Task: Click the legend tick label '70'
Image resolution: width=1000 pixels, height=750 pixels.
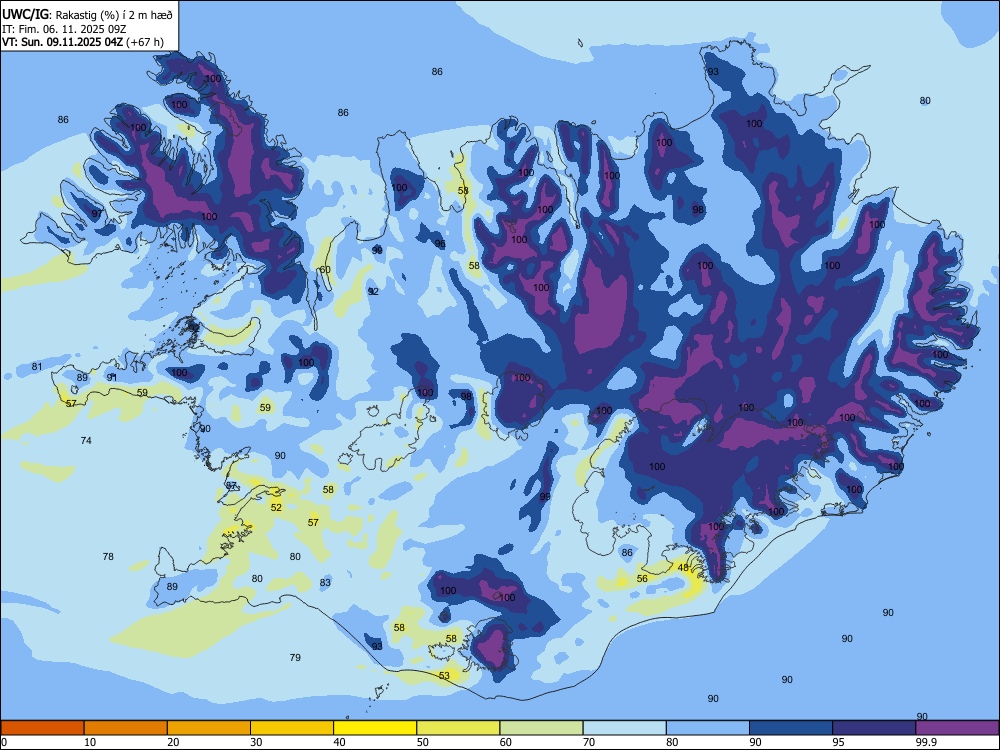Action: point(589,742)
